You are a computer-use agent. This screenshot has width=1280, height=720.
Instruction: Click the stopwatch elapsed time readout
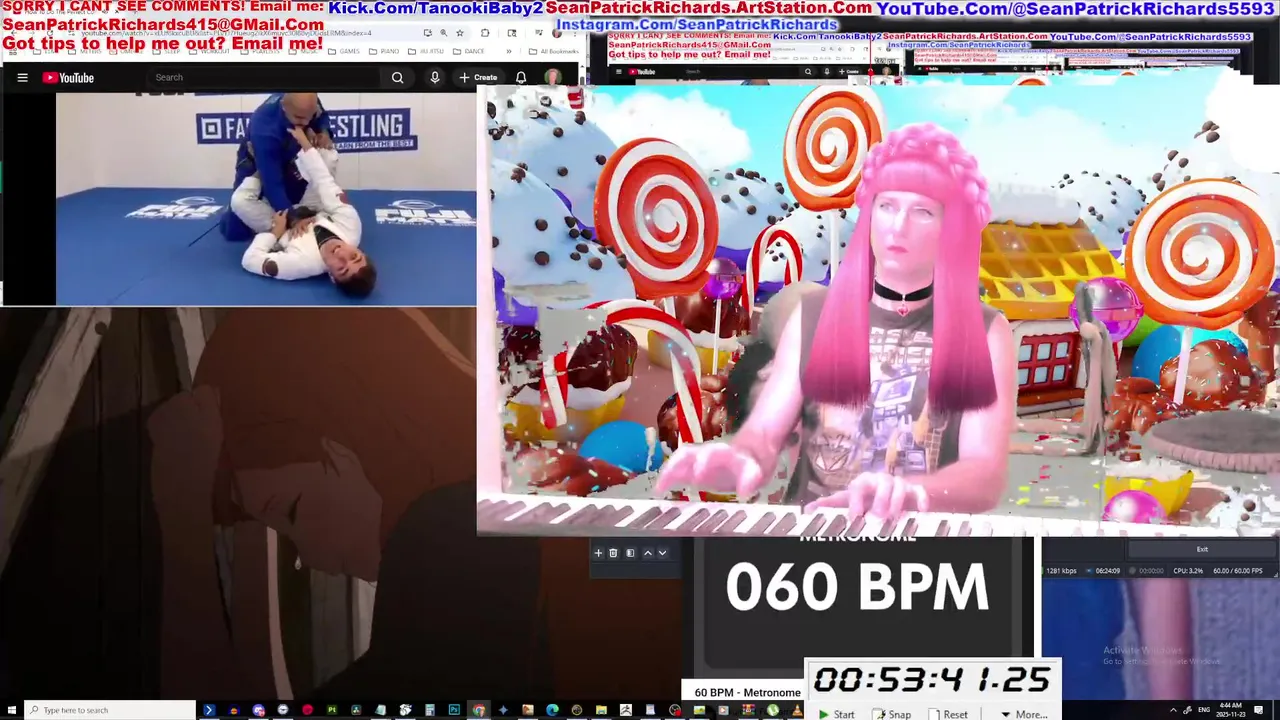[x=932, y=680]
